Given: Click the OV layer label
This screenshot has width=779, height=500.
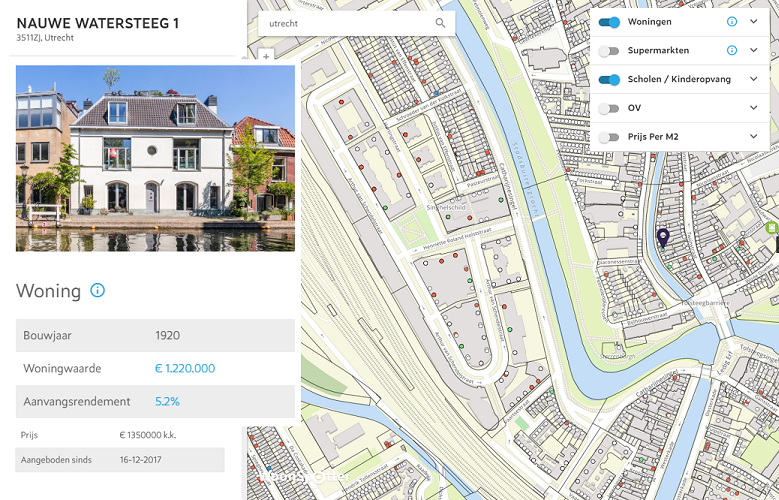Looking at the screenshot, I should (x=634, y=108).
